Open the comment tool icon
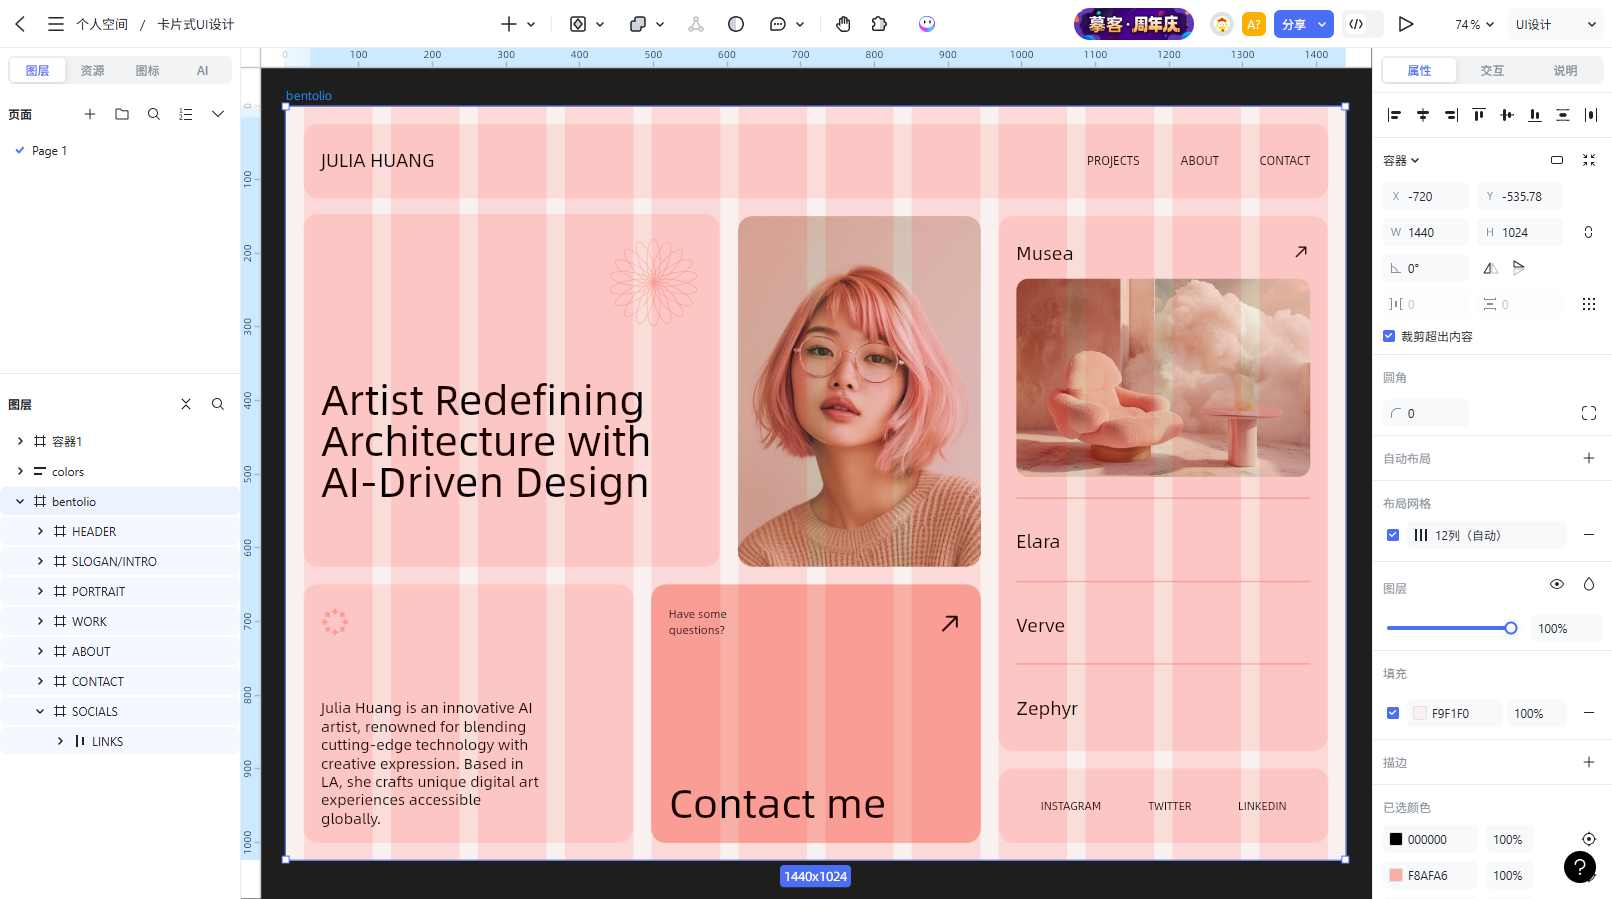The height and width of the screenshot is (899, 1612). coord(778,24)
